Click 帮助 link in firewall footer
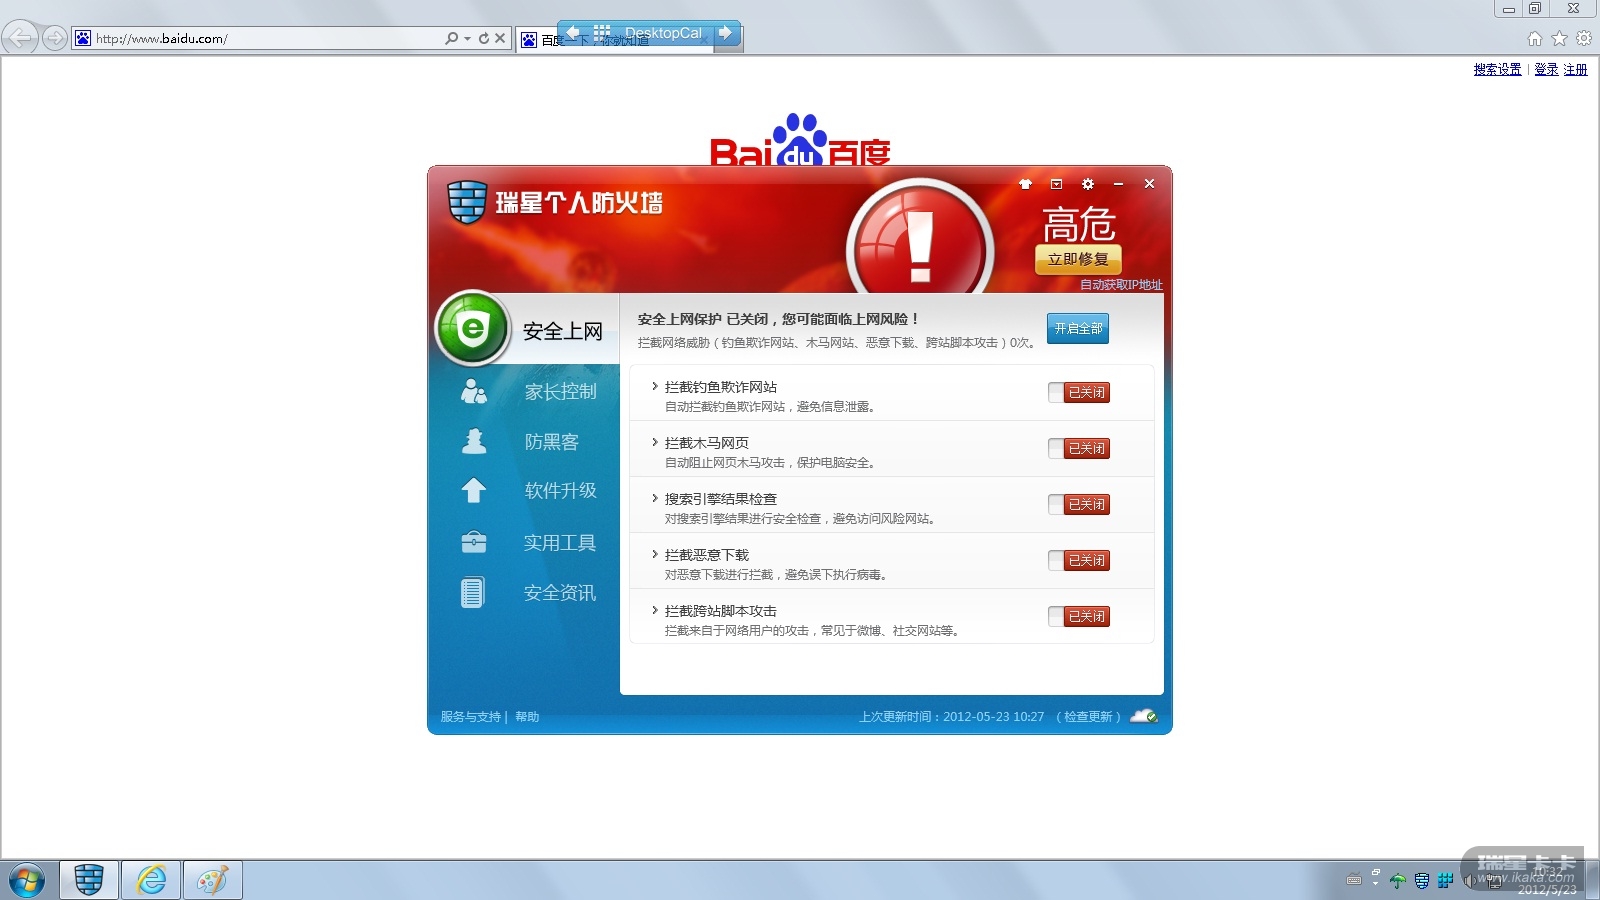This screenshot has width=1600, height=900. tap(527, 717)
